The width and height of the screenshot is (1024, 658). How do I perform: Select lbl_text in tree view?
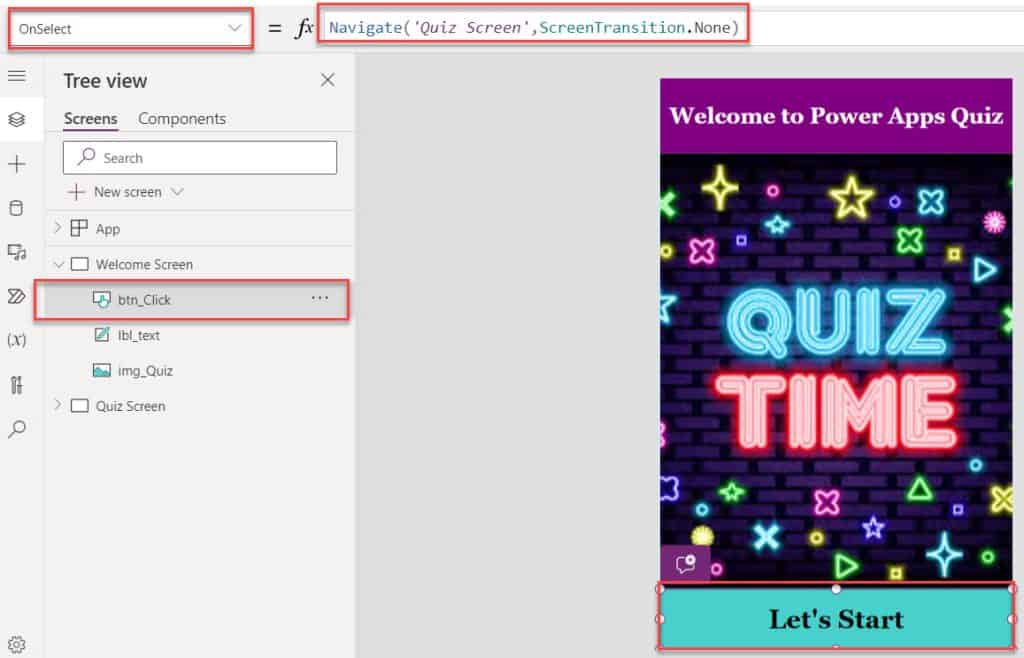(139, 336)
